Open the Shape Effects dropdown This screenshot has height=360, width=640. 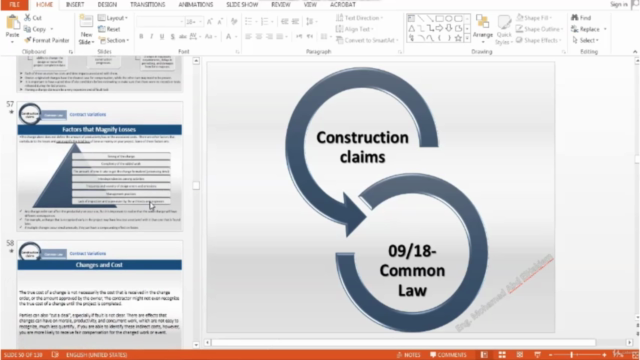(539, 40)
